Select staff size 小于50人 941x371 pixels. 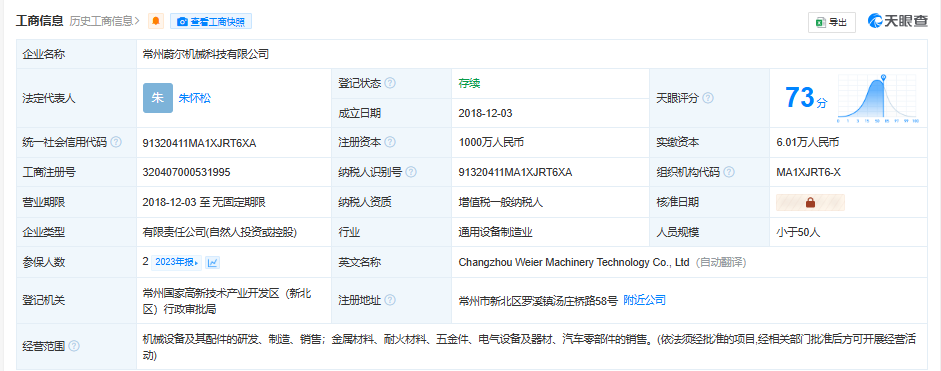(798, 232)
